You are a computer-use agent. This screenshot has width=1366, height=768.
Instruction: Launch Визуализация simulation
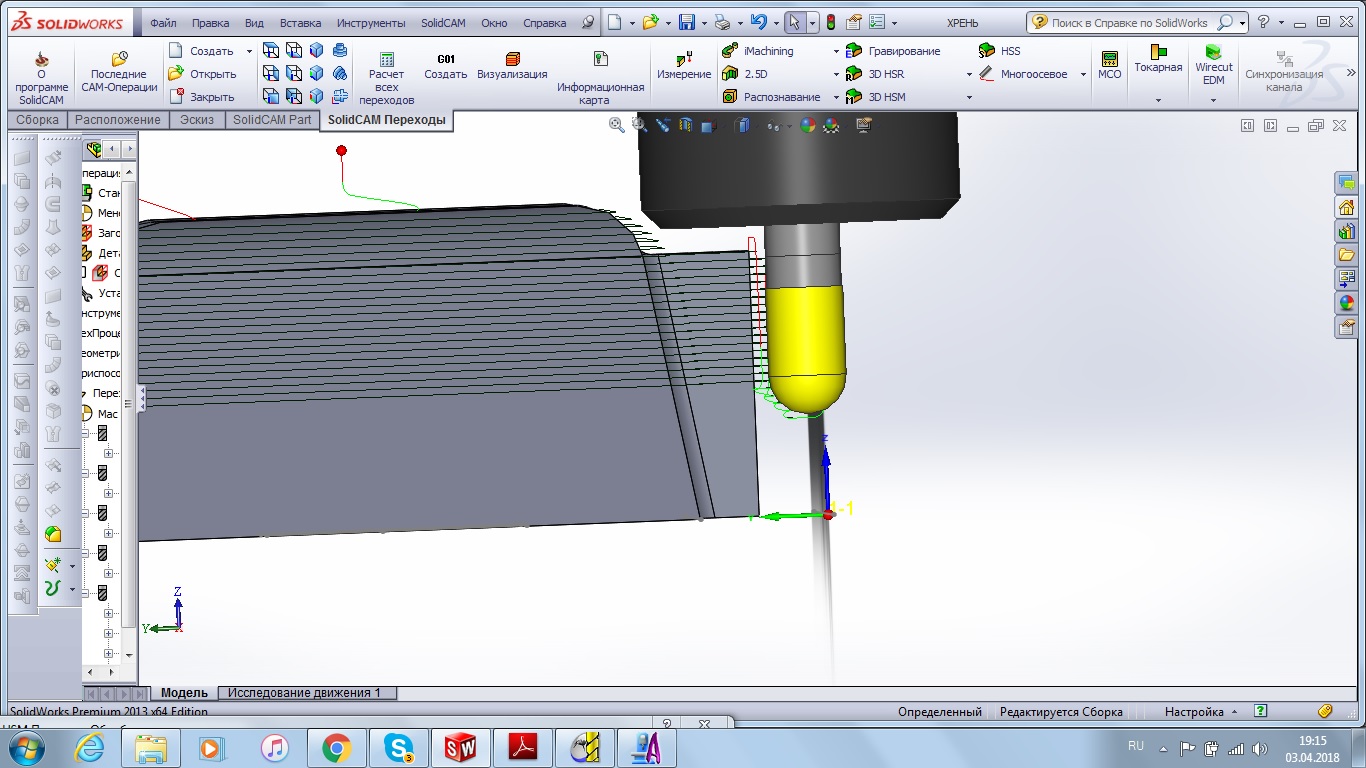pos(512,67)
